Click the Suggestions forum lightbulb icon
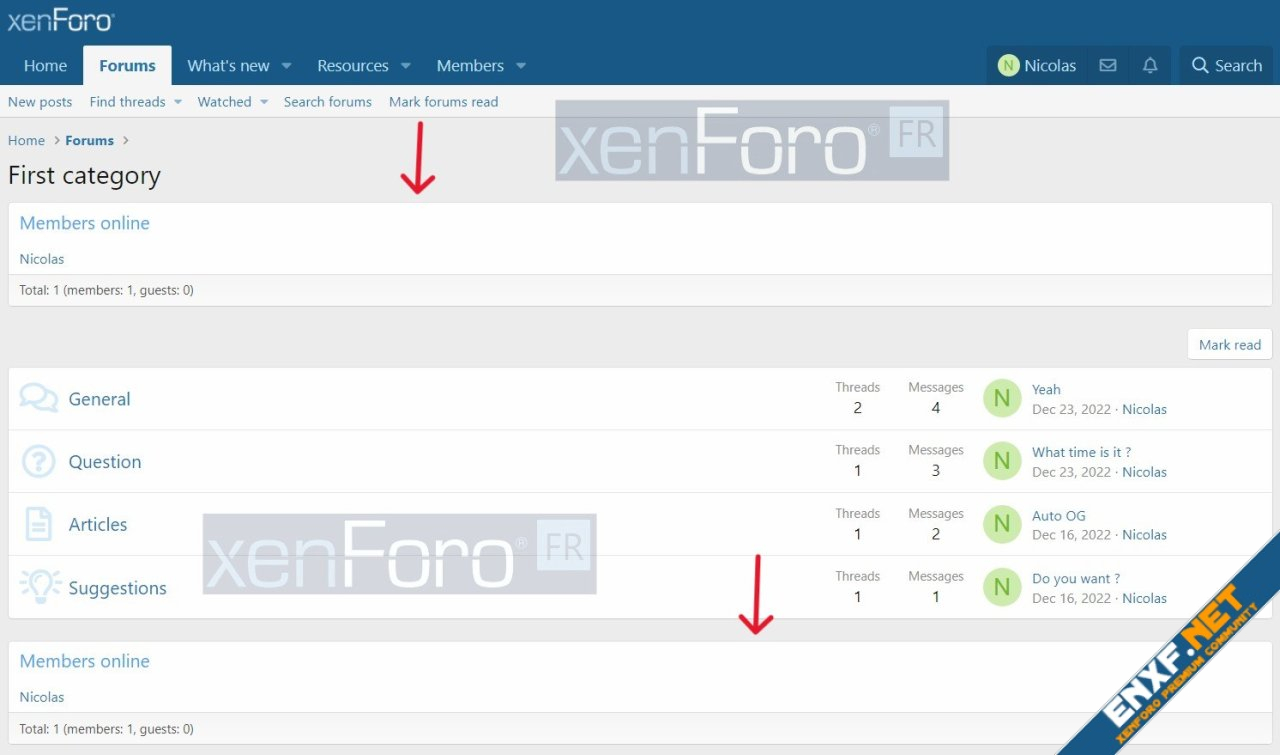 click(40, 588)
